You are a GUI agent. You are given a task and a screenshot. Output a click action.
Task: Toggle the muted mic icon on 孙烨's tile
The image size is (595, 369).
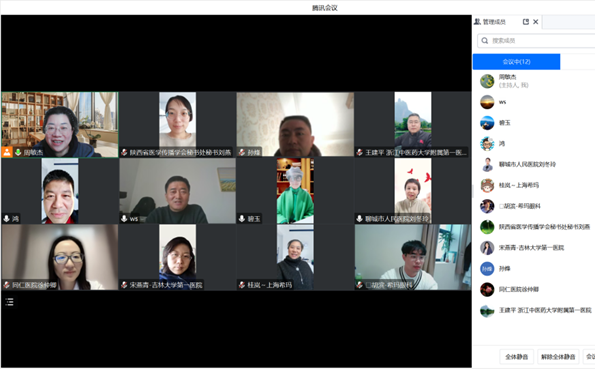pos(242,152)
